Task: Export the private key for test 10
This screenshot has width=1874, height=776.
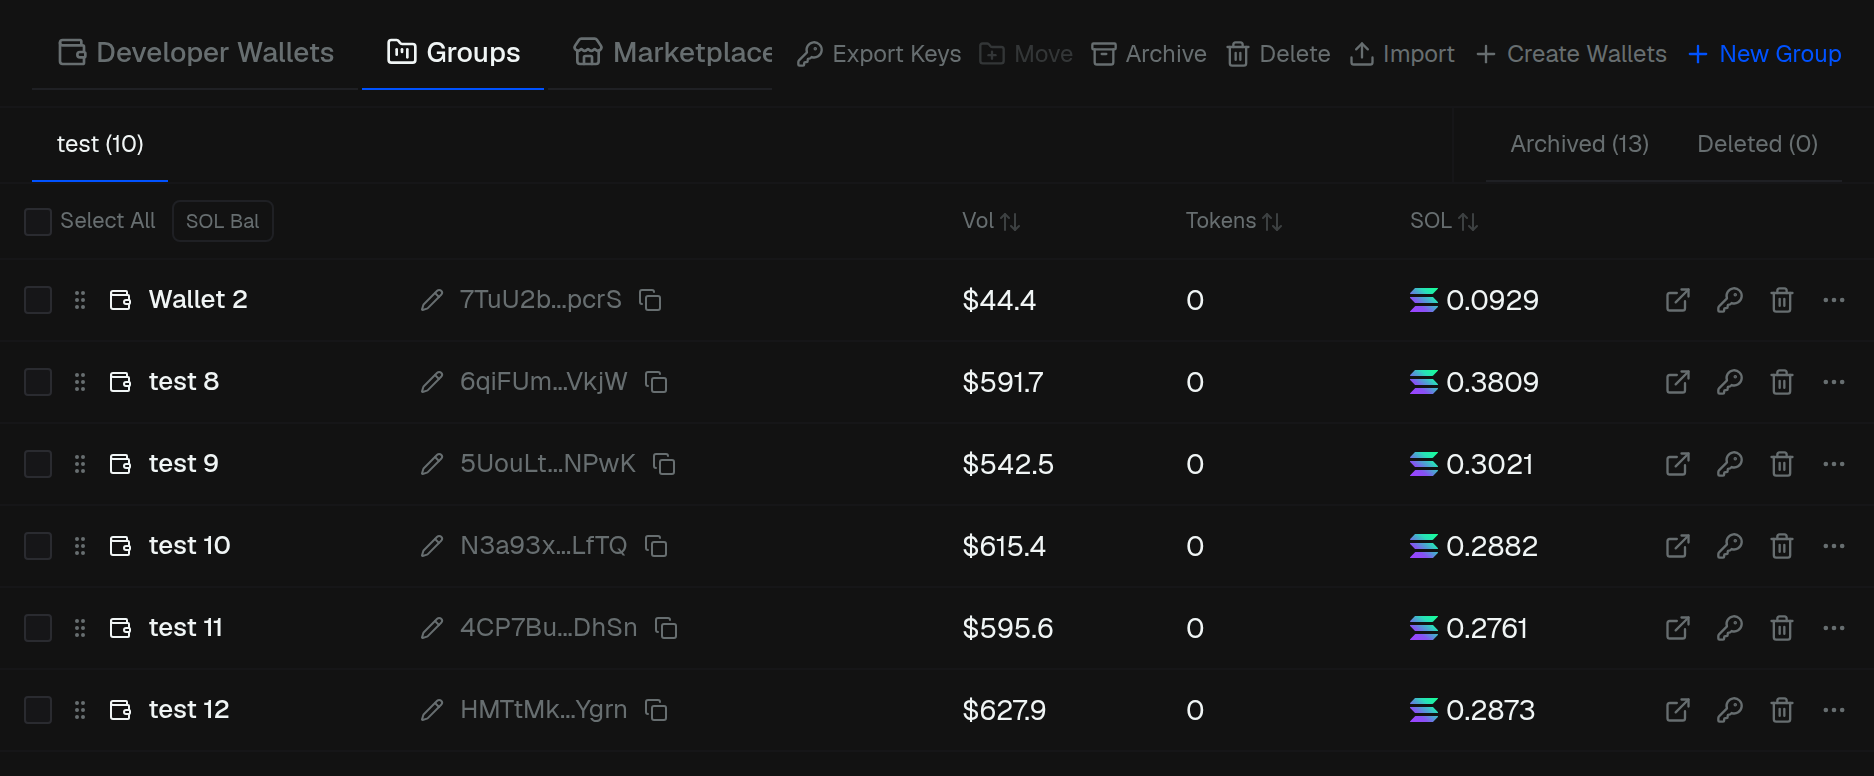Action: coord(1730,546)
